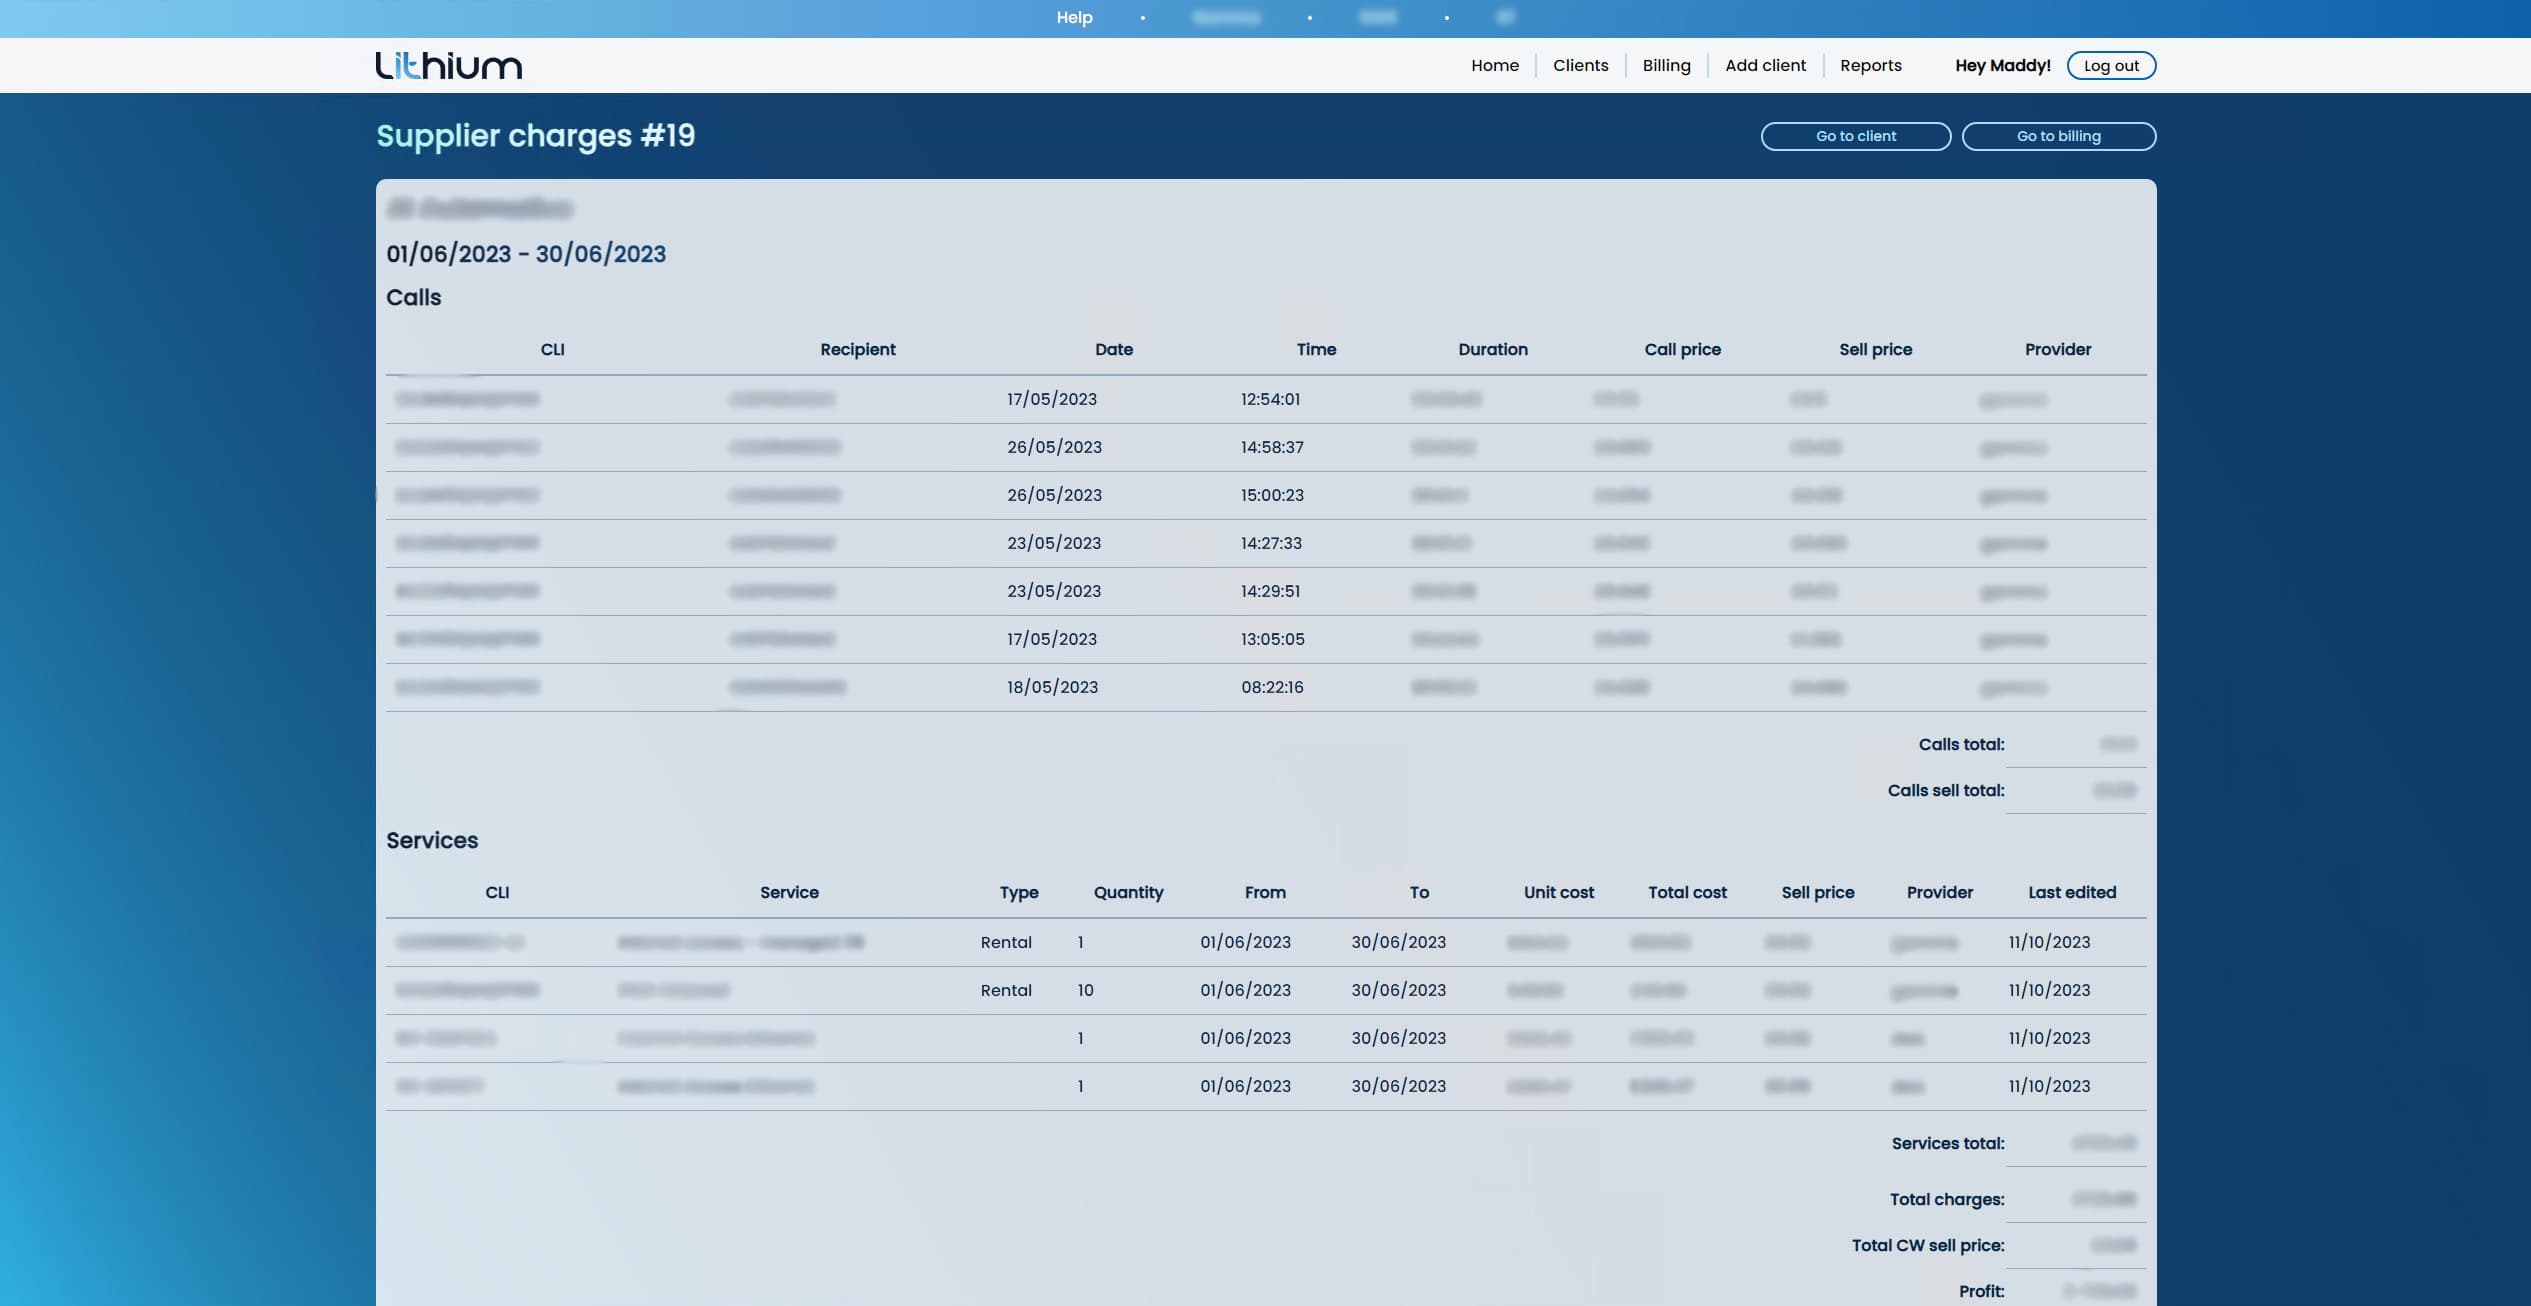Image resolution: width=2531 pixels, height=1306 pixels.
Task: Log out of the account
Action: pos(2111,65)
